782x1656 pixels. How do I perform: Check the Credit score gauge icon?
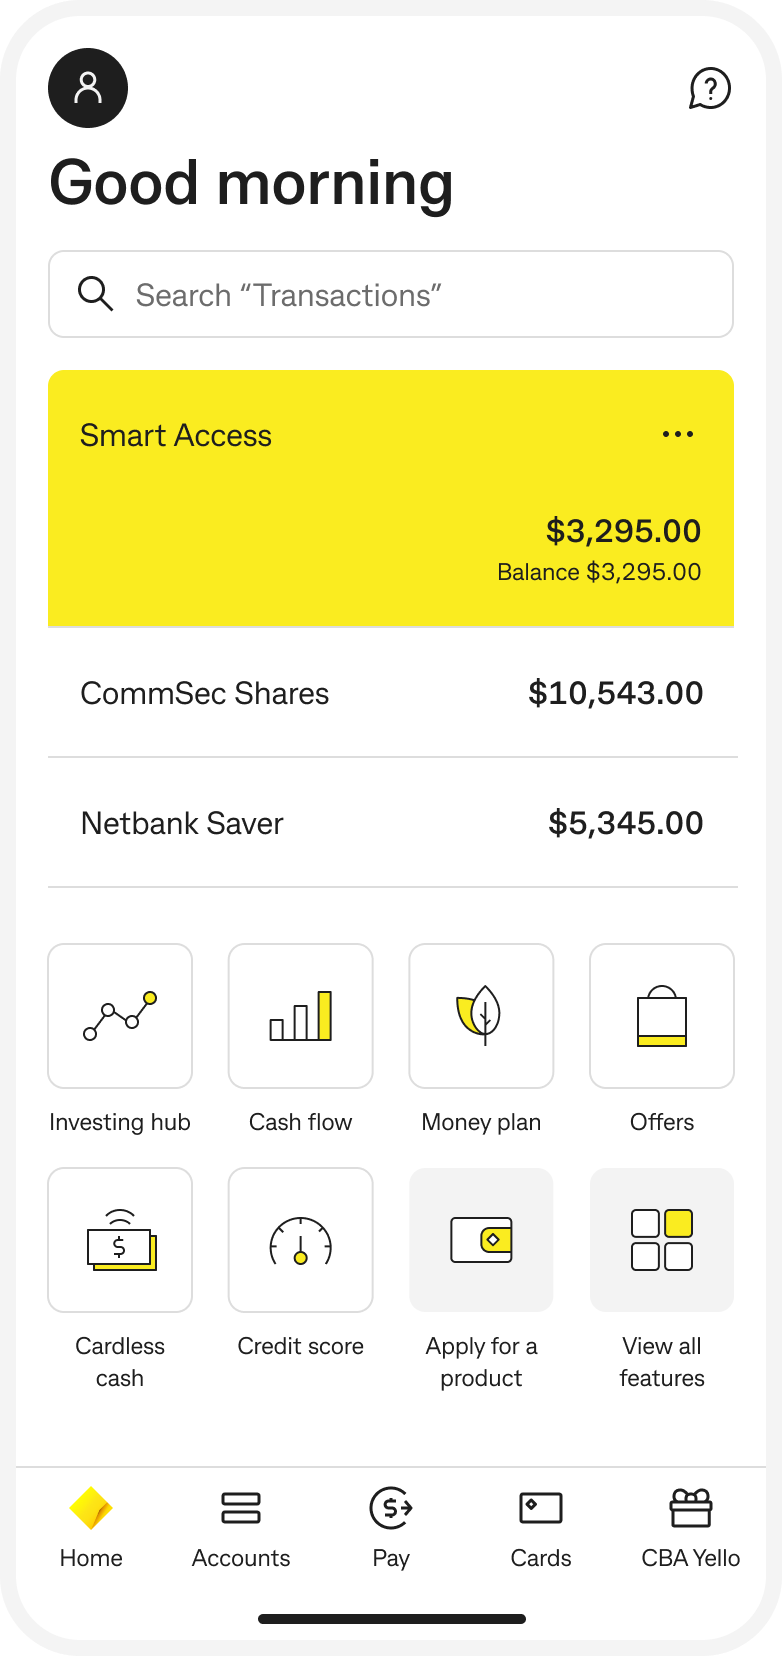click(x=300, y=1240)
